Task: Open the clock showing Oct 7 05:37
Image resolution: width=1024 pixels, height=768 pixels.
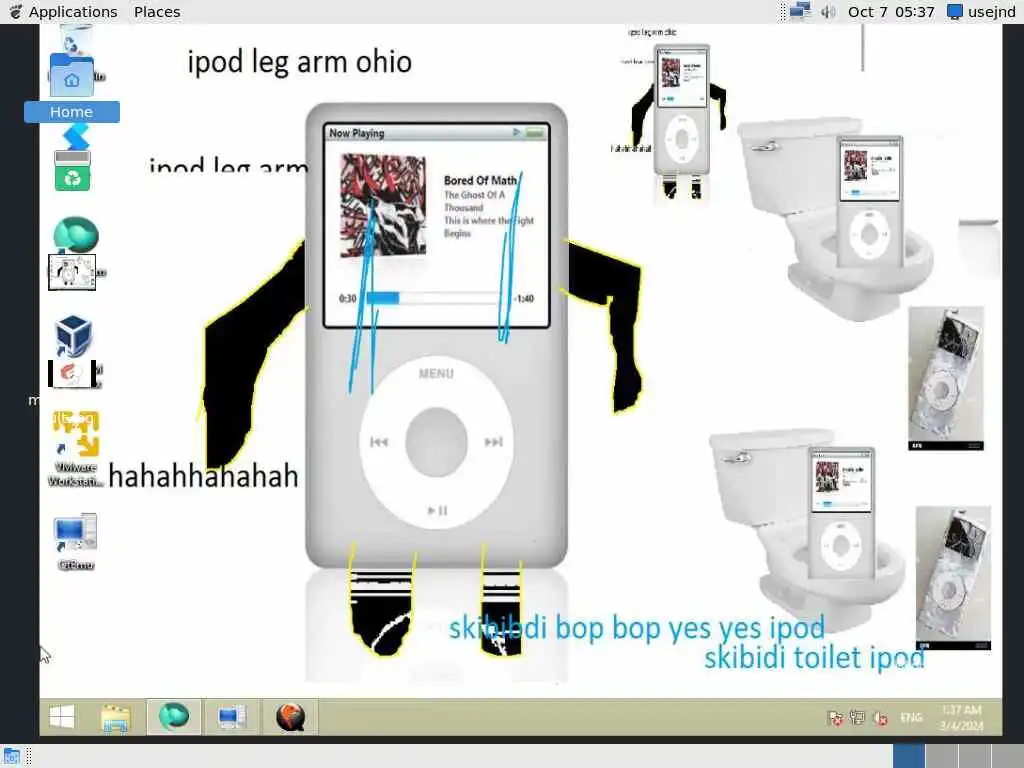Action: (891, 12)
